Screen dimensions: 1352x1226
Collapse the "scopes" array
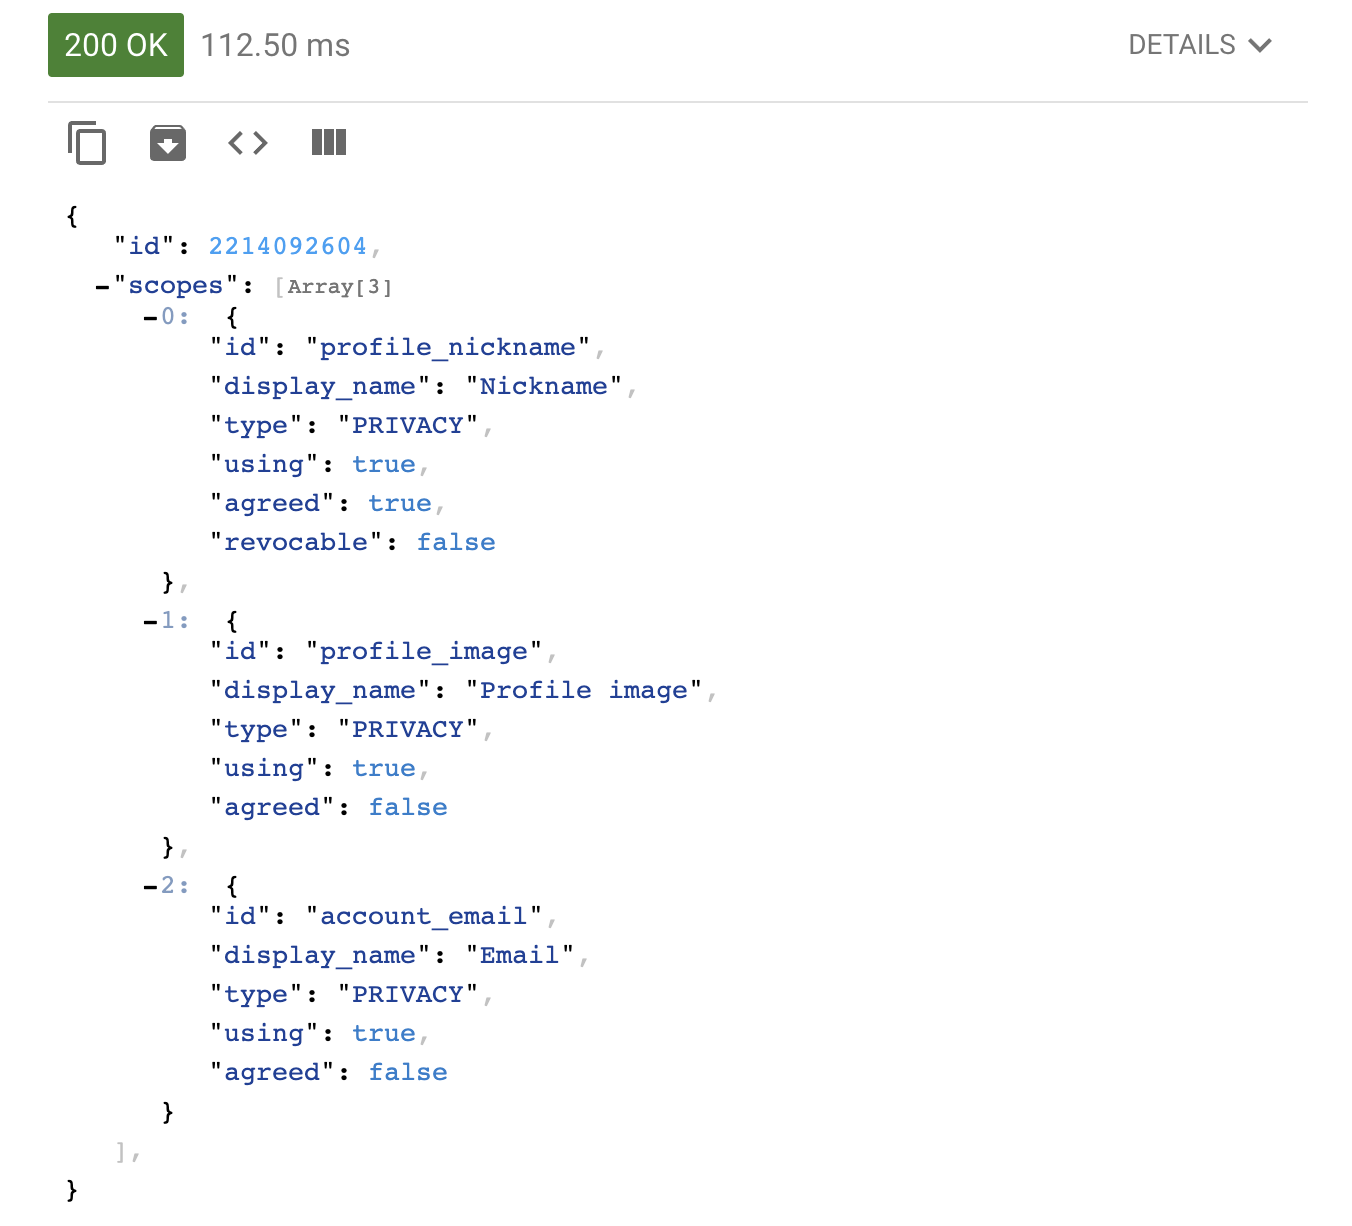(x=102, y=288)
